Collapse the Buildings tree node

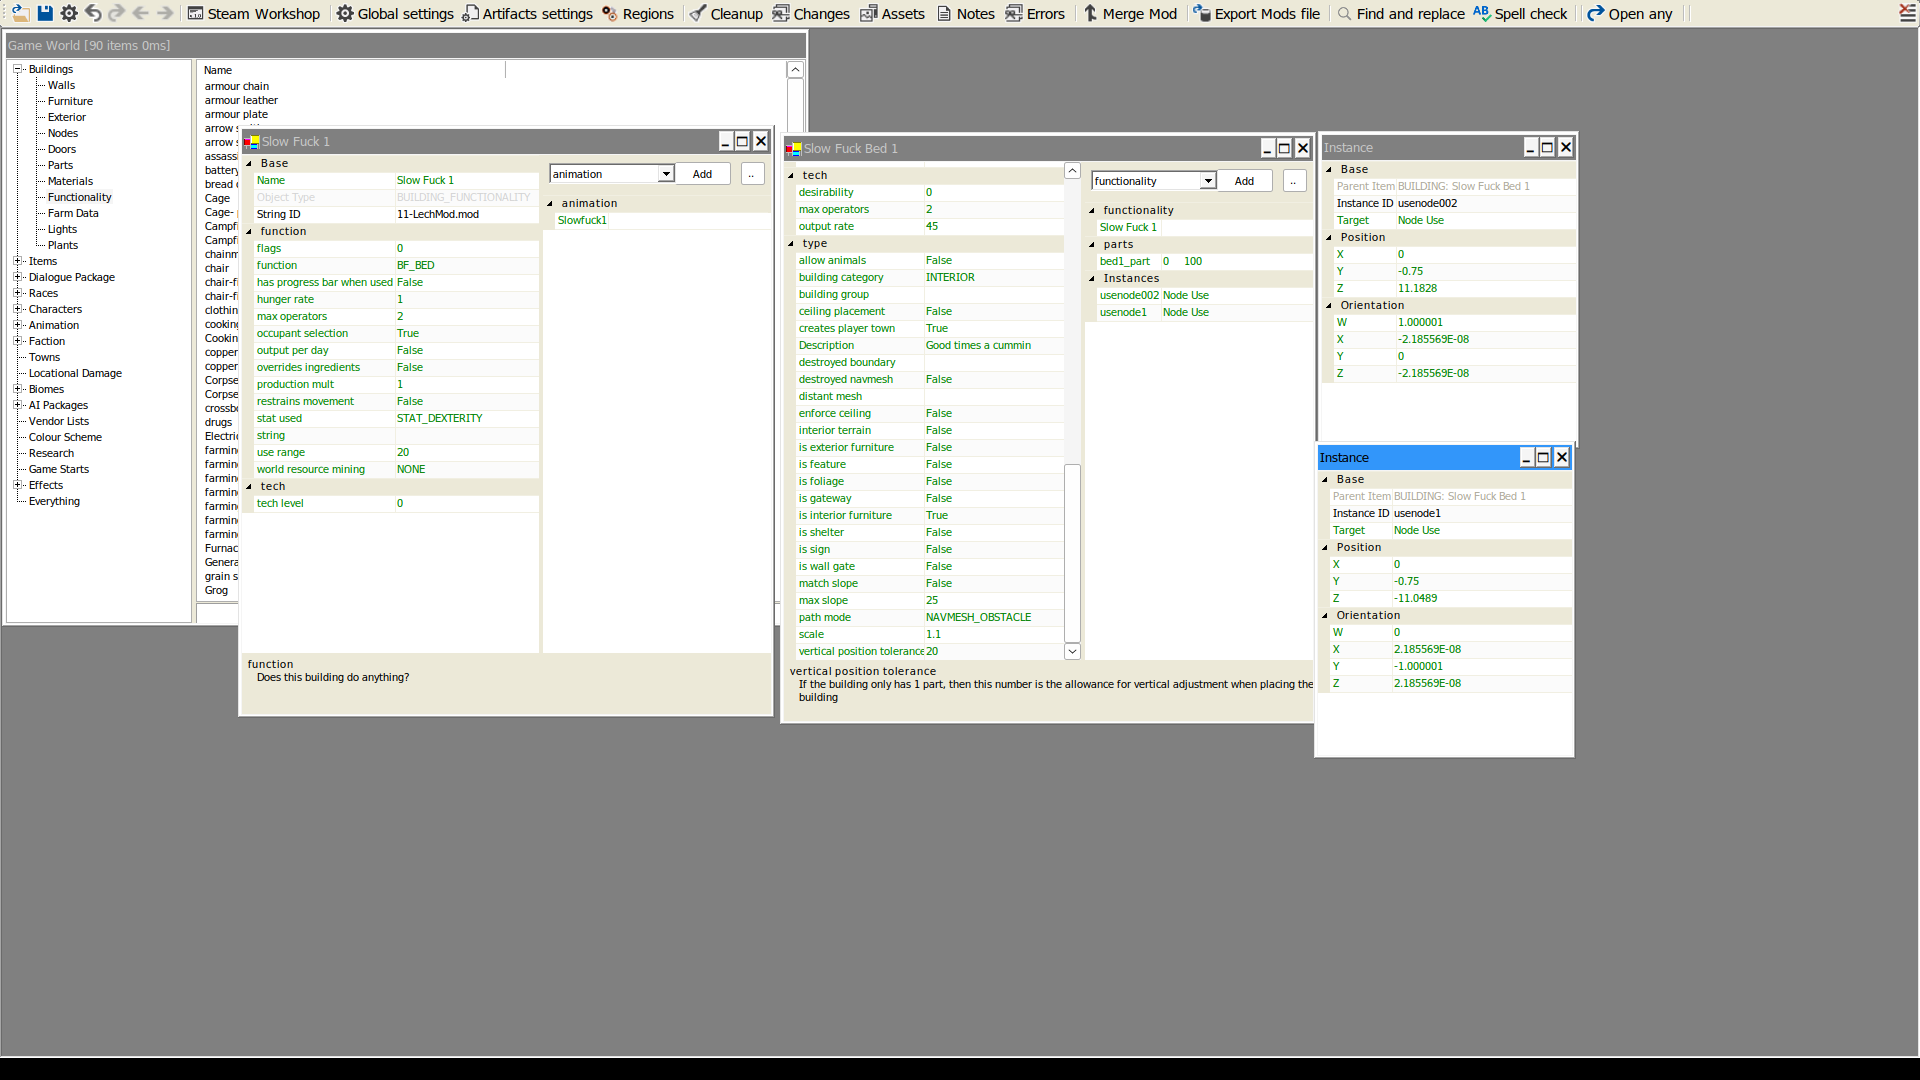tap(17, 69)
